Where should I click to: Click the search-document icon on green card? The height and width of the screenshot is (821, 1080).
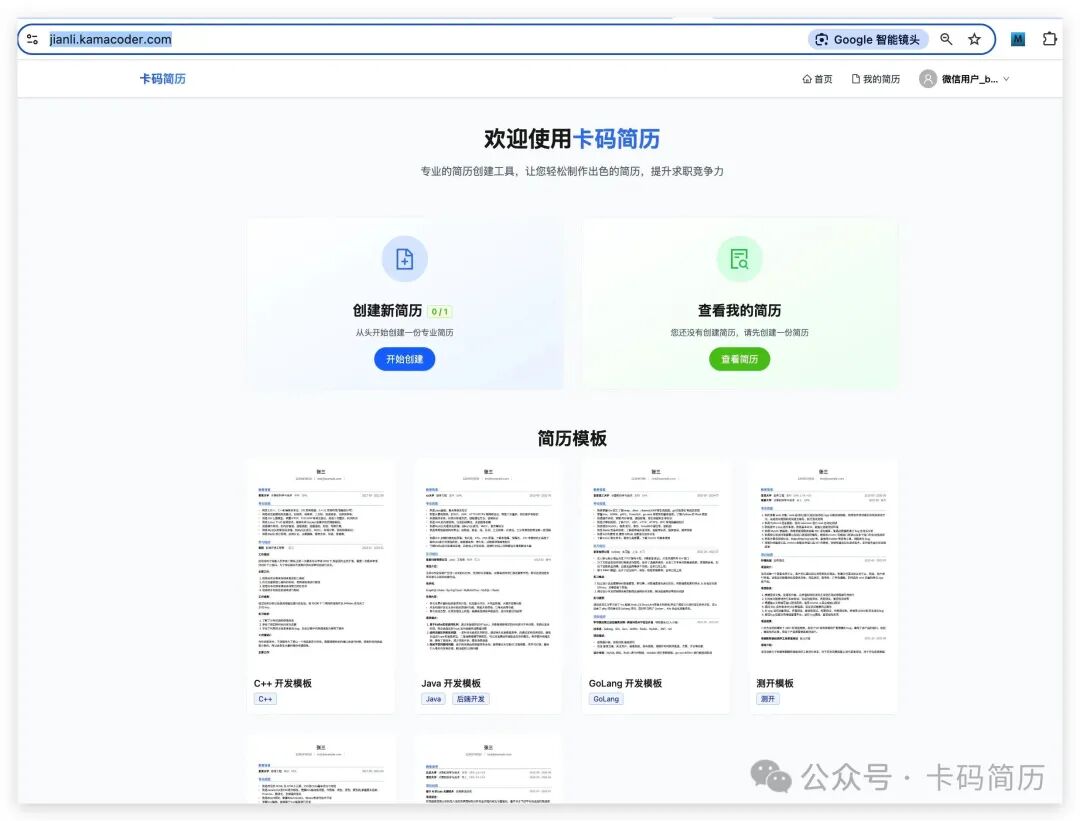740,259
